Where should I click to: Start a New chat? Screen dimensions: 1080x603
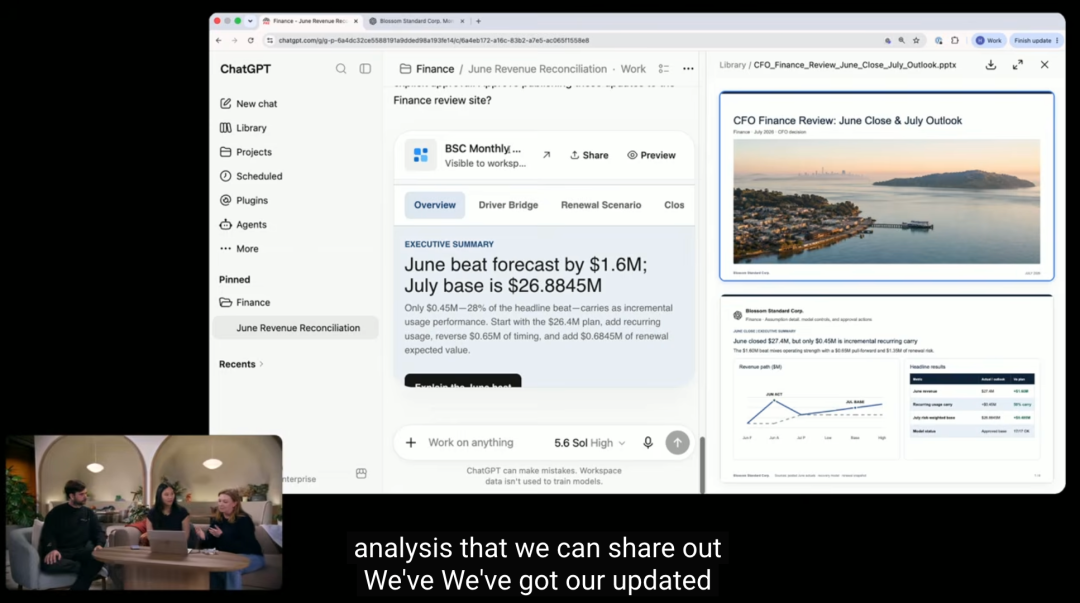248,103
